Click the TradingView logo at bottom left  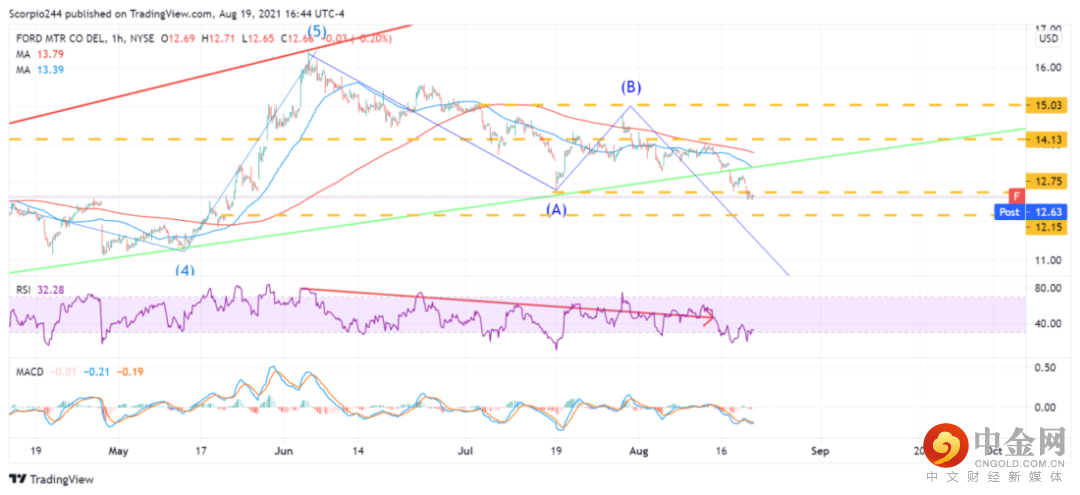click(x=51, y=479)
